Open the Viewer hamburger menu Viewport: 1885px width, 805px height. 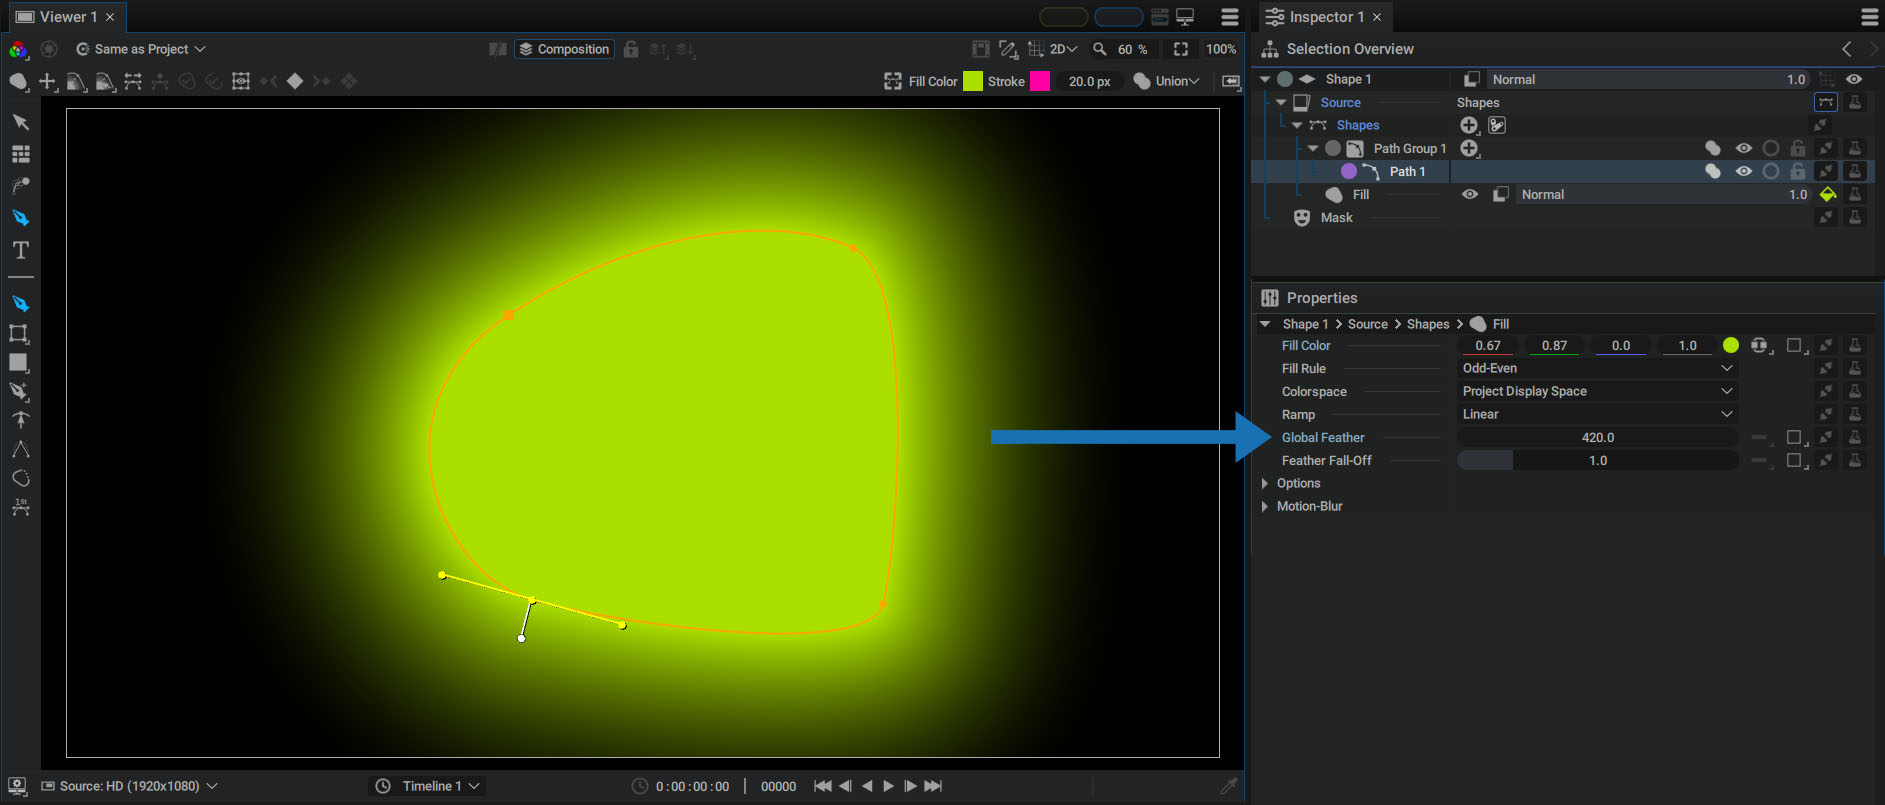point(1230,17)
